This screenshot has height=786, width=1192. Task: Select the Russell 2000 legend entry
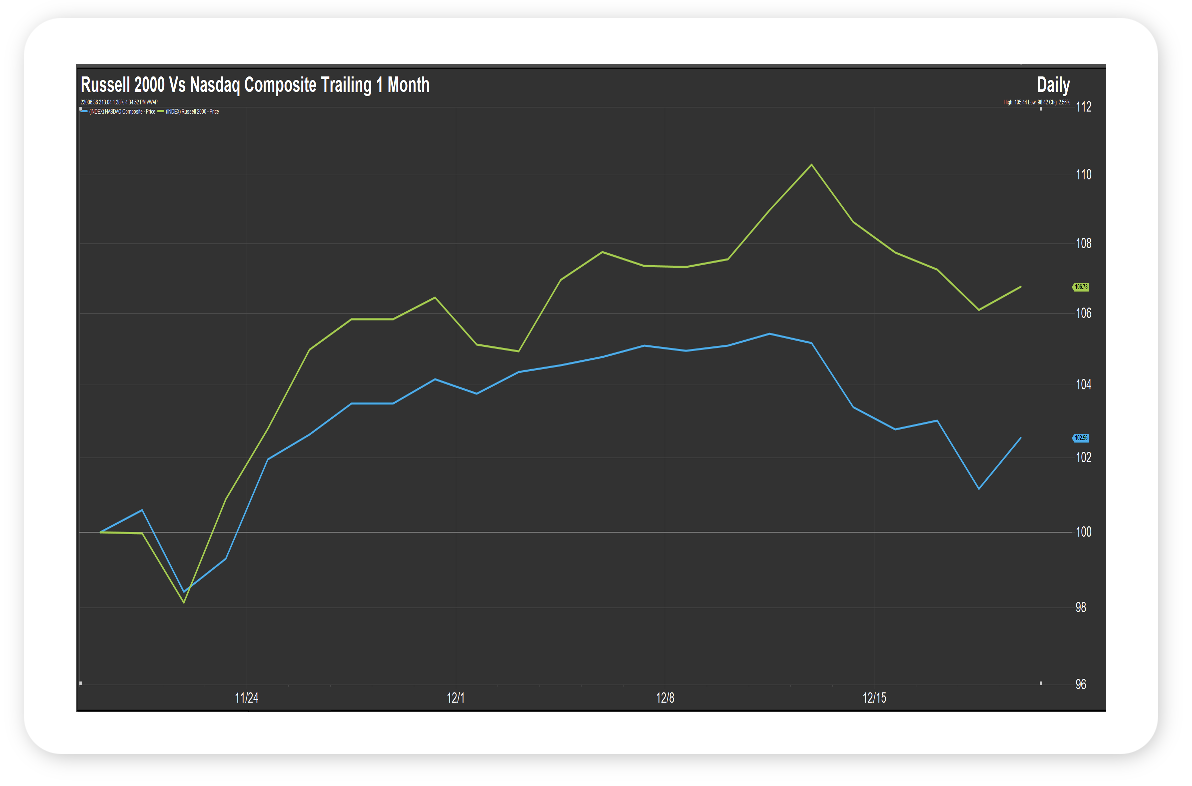click(x=190, y=111)
